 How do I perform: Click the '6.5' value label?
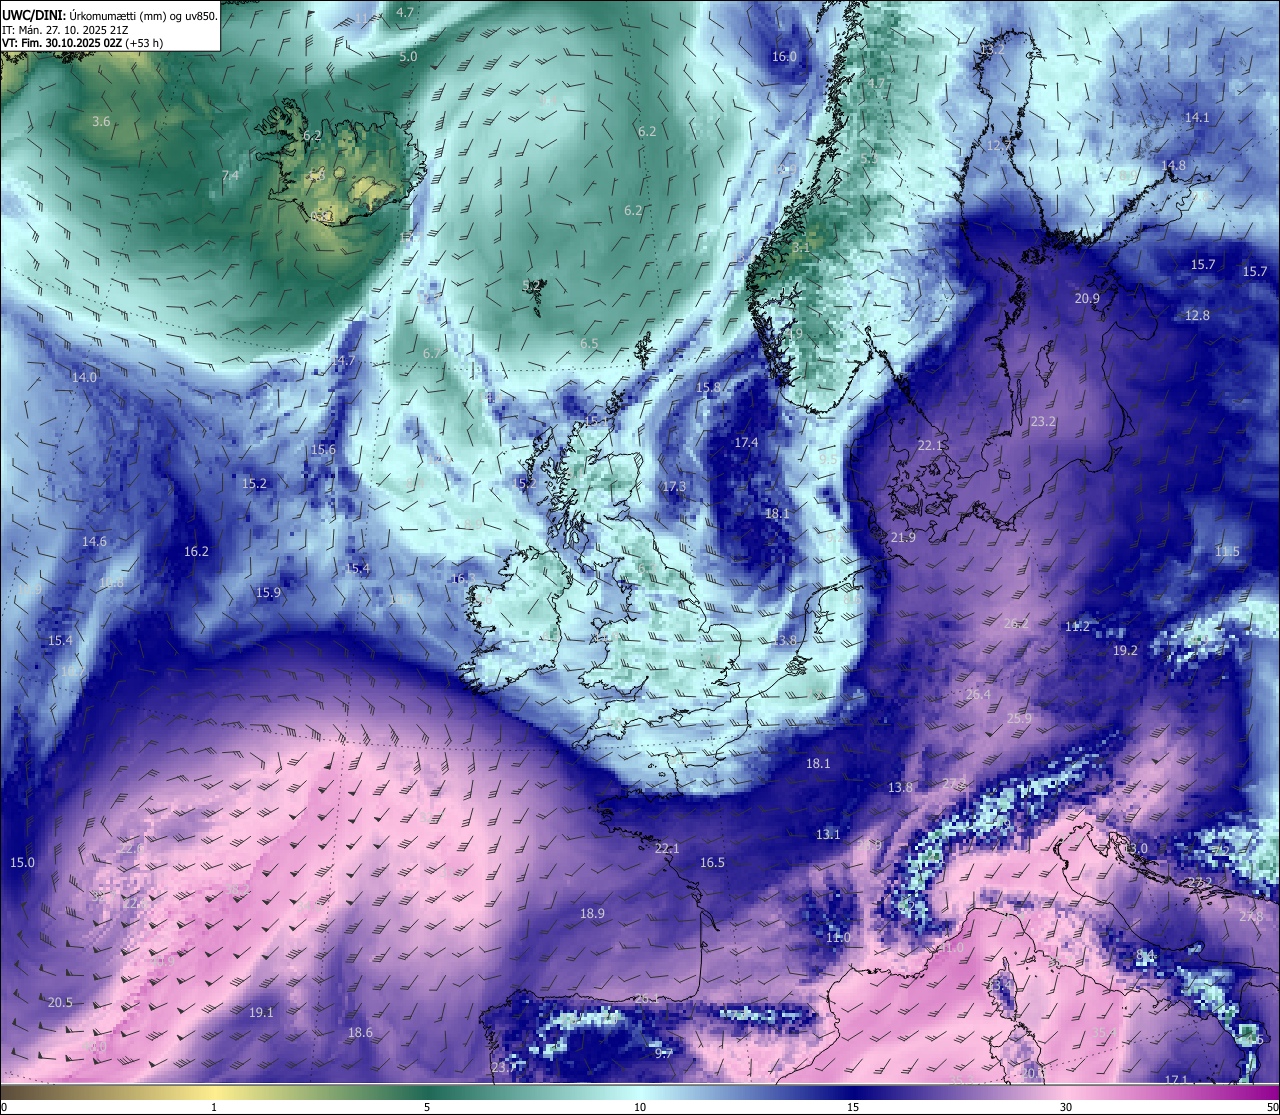tap(589, 343)
